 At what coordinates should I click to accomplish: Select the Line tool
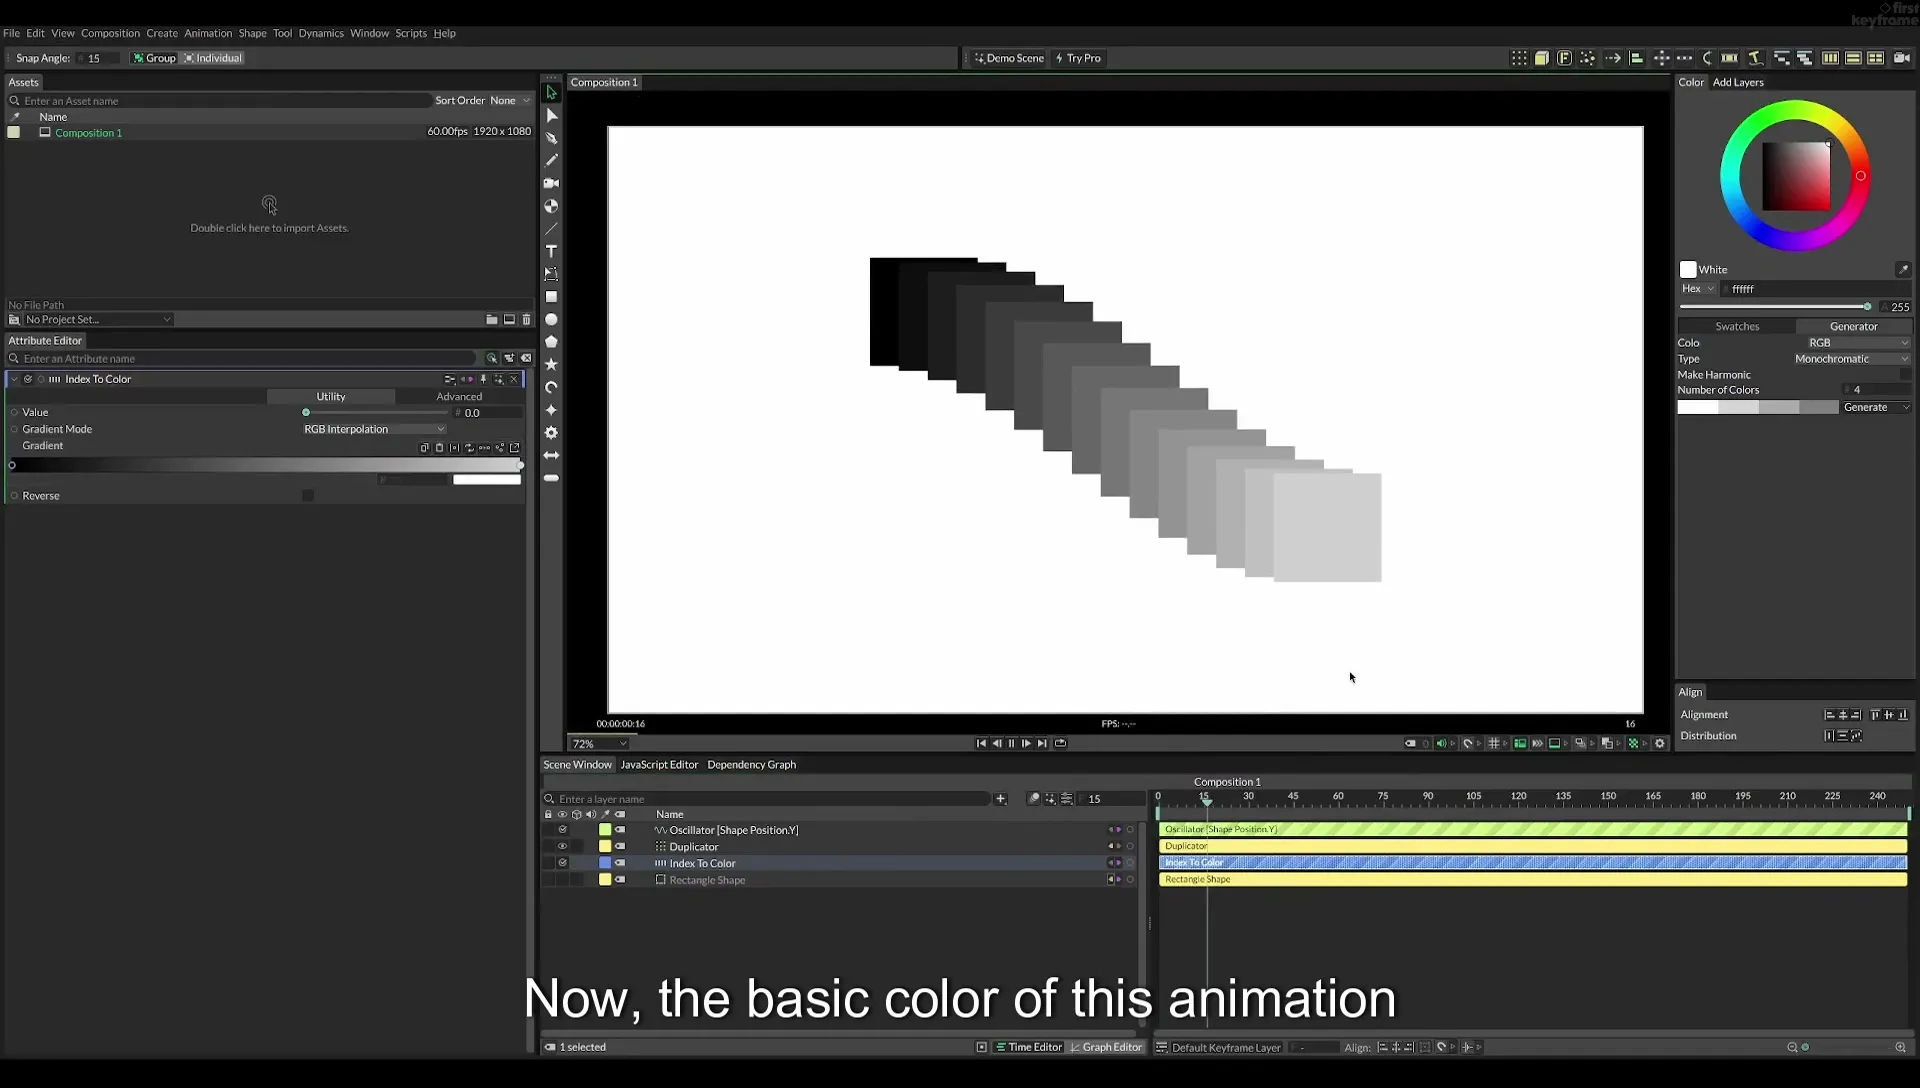551,229
